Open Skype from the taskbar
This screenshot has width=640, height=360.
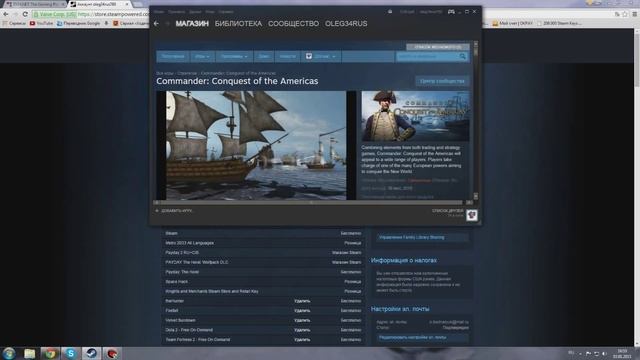[x=71, y=353]
